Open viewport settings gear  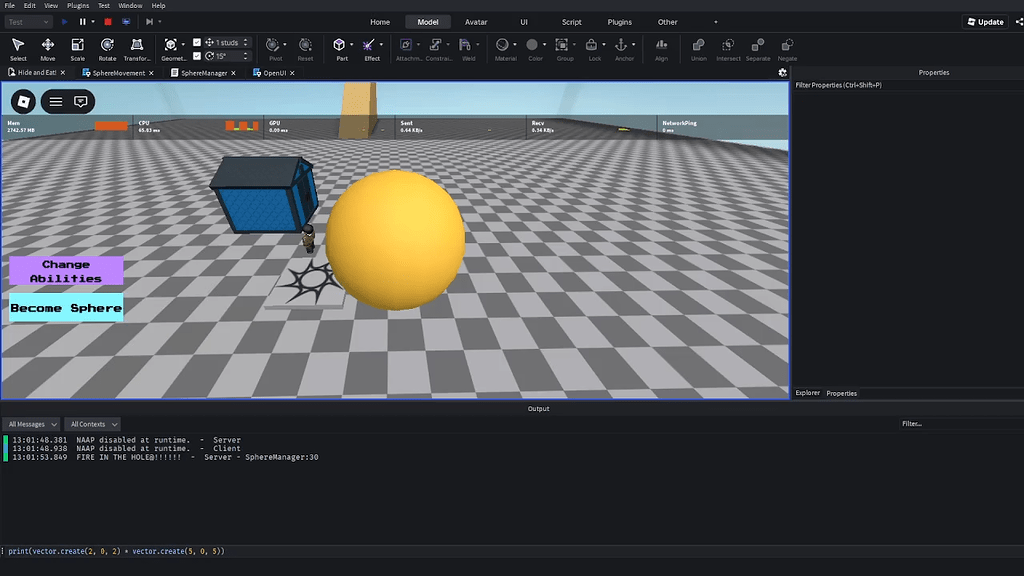782,72
